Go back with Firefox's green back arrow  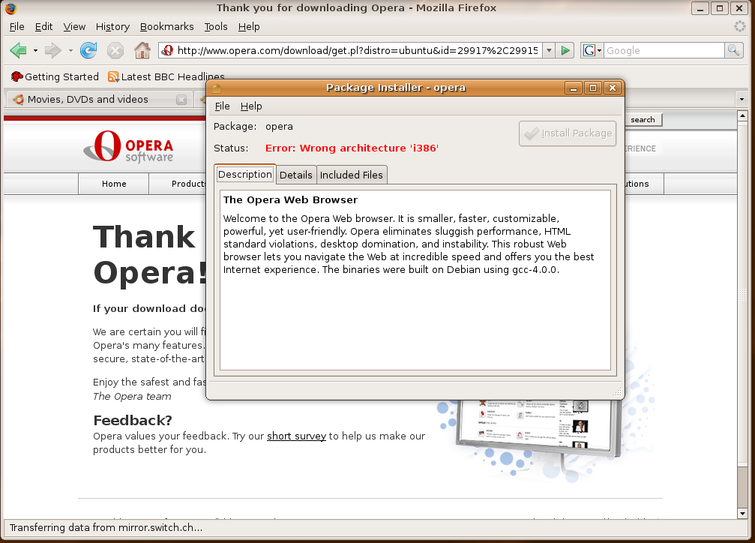pyautogui.click(x=18, y=50)
